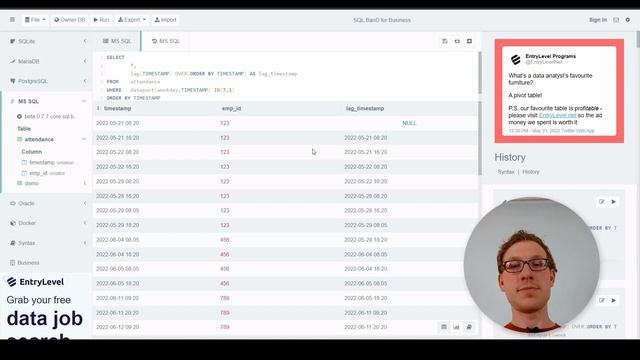Open the hamburger menu in top bar
Image resolution: width=640 pixels, height=360 pixels.
(12, 20)
